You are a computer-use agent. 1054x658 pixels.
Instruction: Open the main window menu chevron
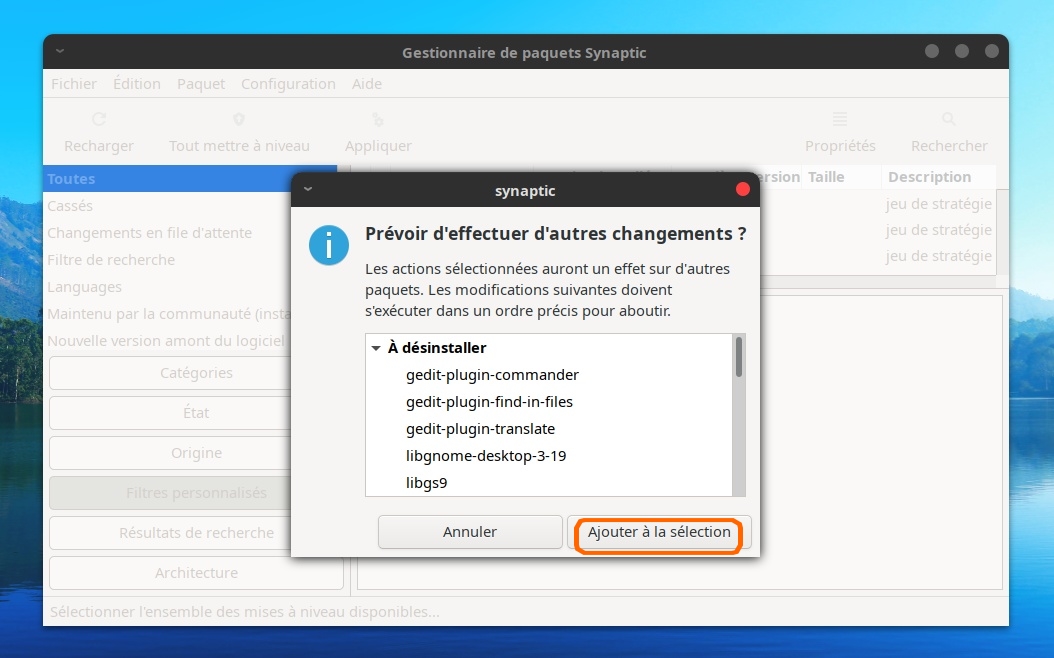tap(60, 51)
